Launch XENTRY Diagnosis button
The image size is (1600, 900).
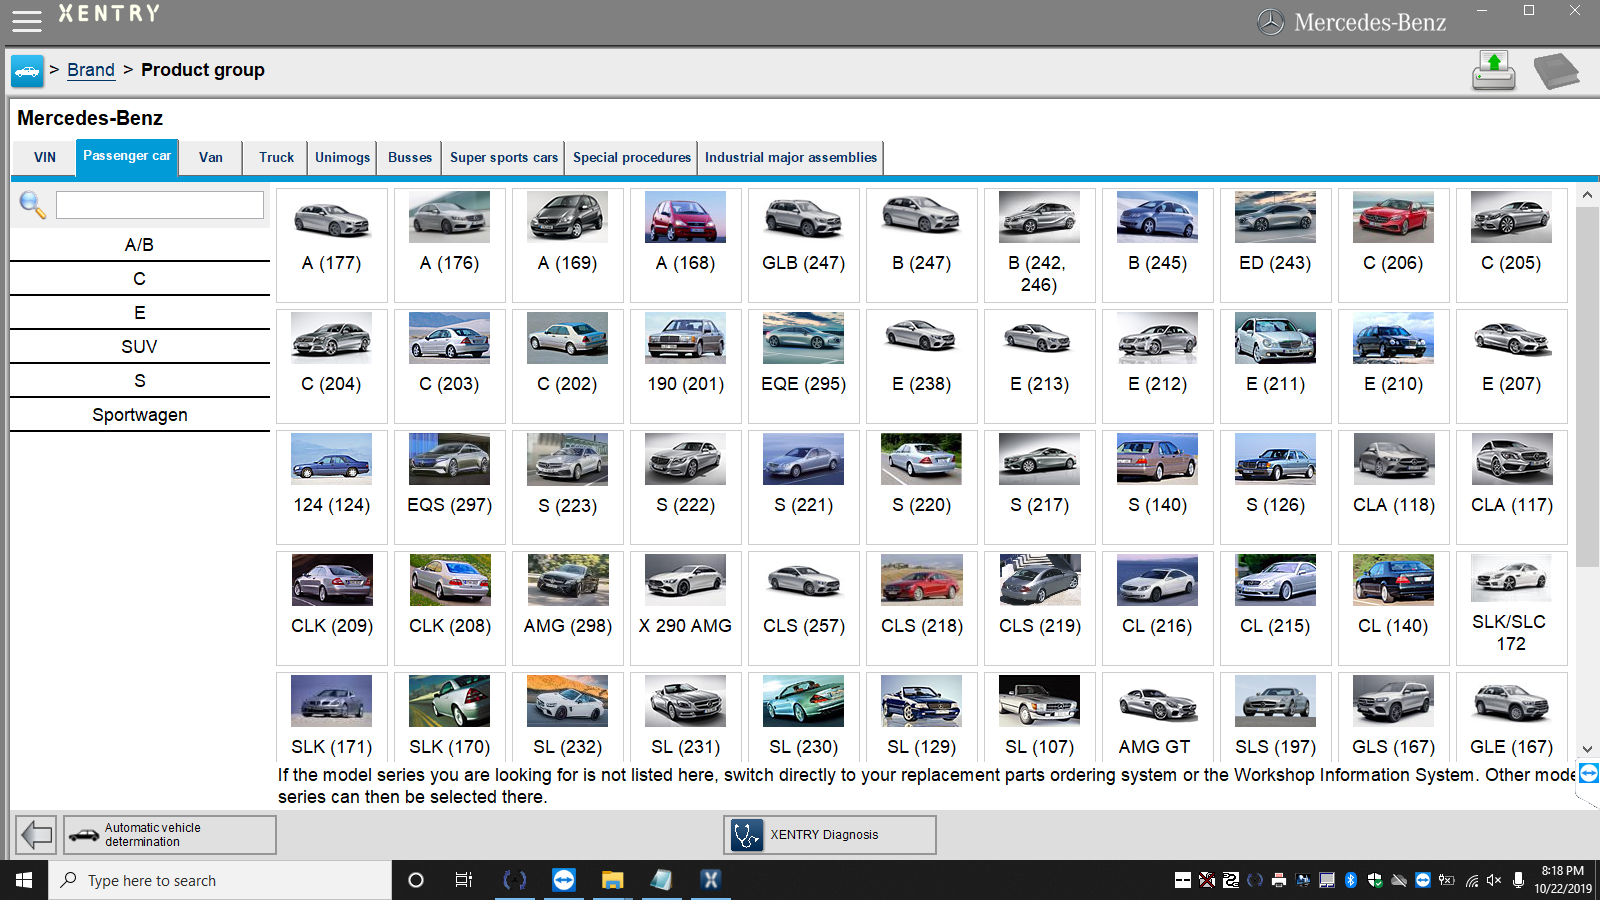[x=830, y=834]
